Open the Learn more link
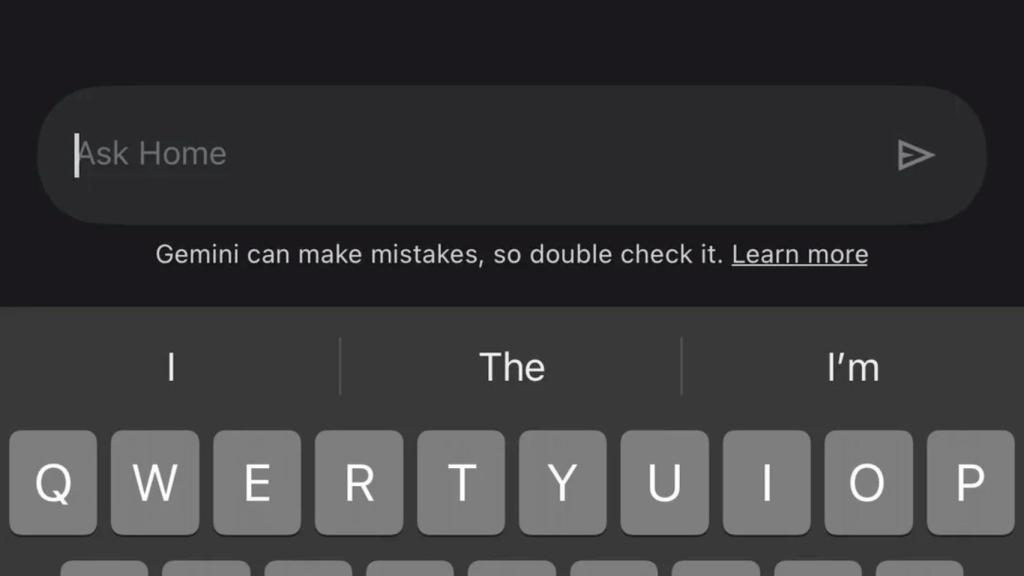1024x576 pixels. (799, 254)
